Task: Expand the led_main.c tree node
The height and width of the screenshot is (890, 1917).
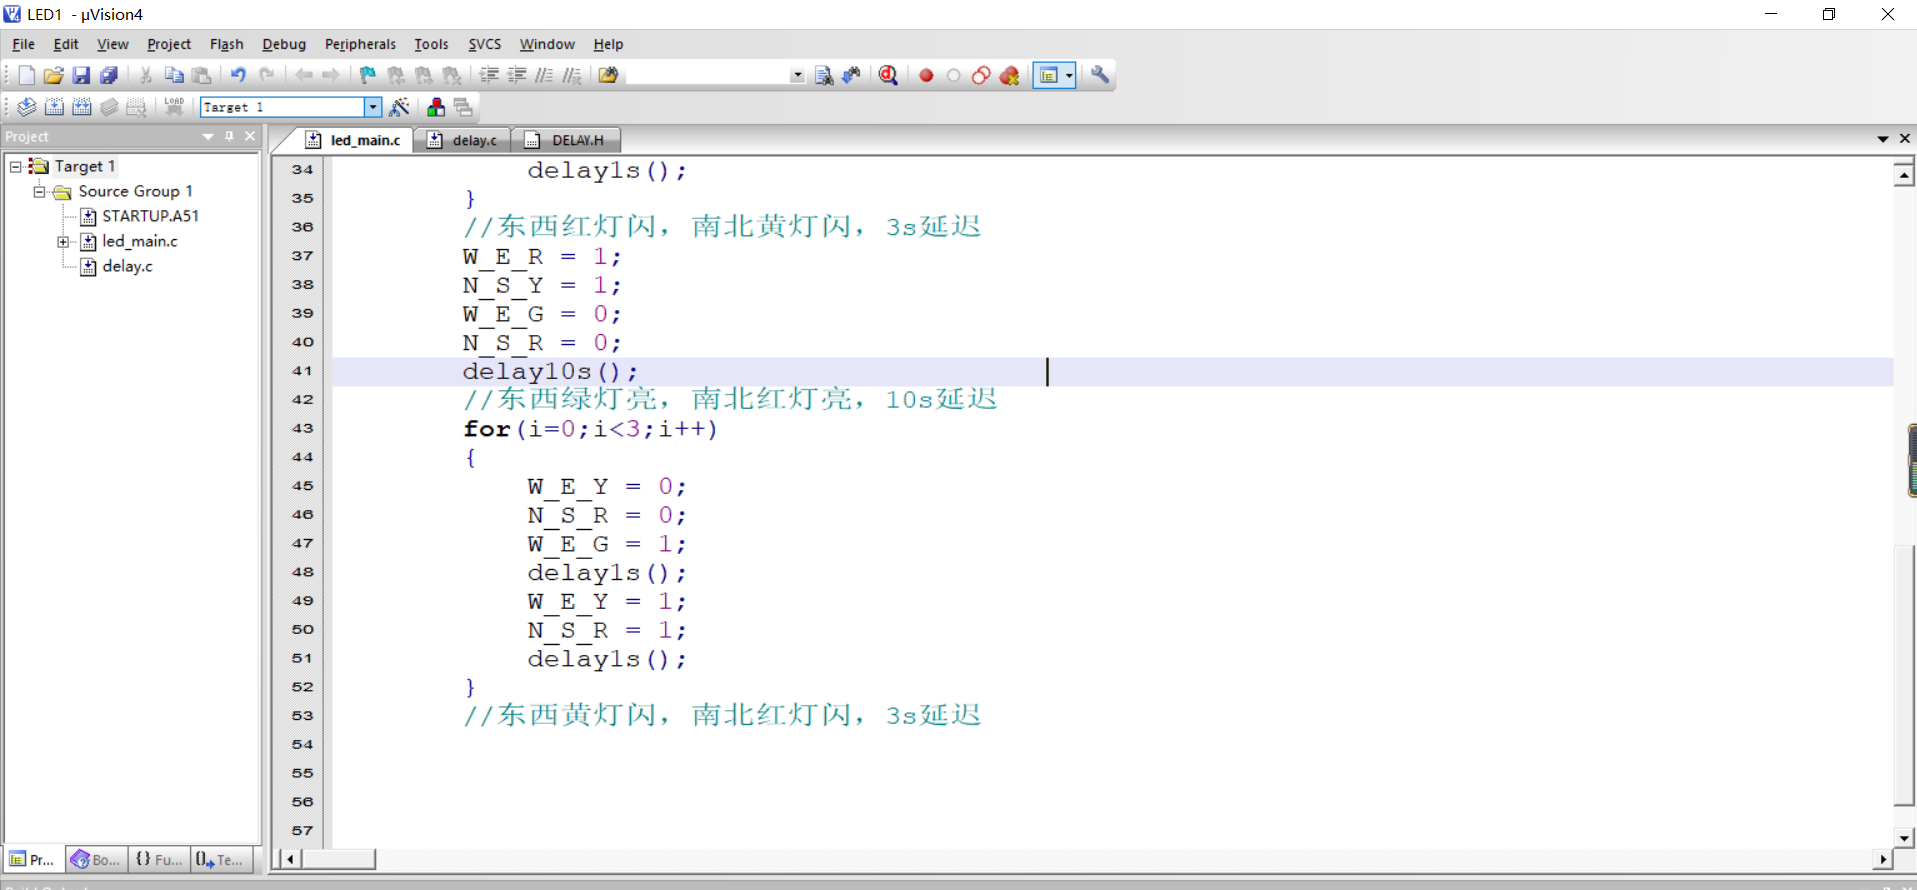Action: coord(63,241)
